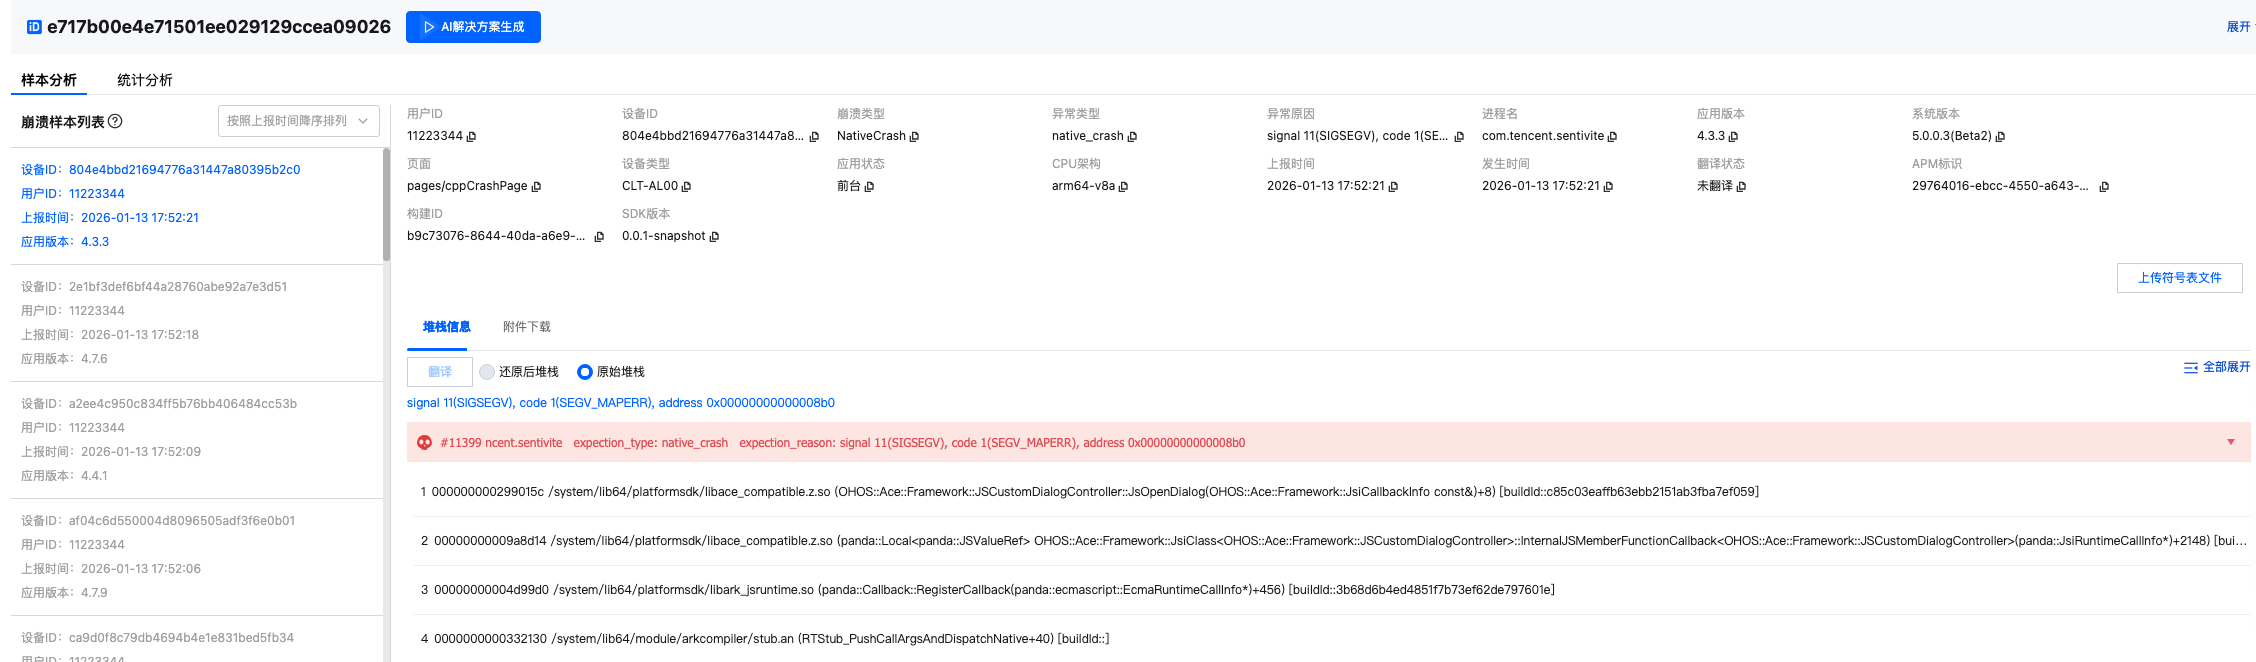Copy NativeCrash 崩溃类型 value

914,137
